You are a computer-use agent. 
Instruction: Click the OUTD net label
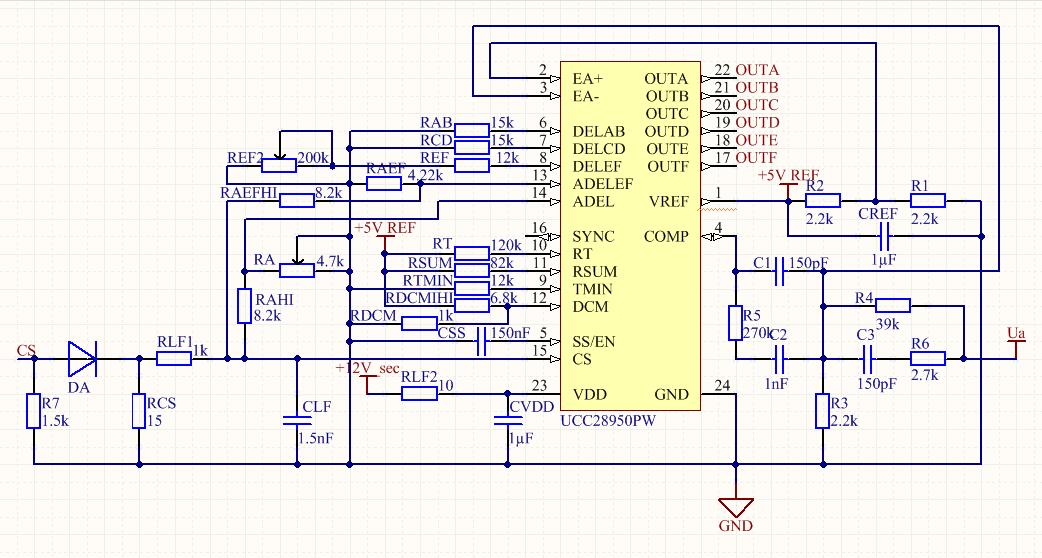pos(757,123)
